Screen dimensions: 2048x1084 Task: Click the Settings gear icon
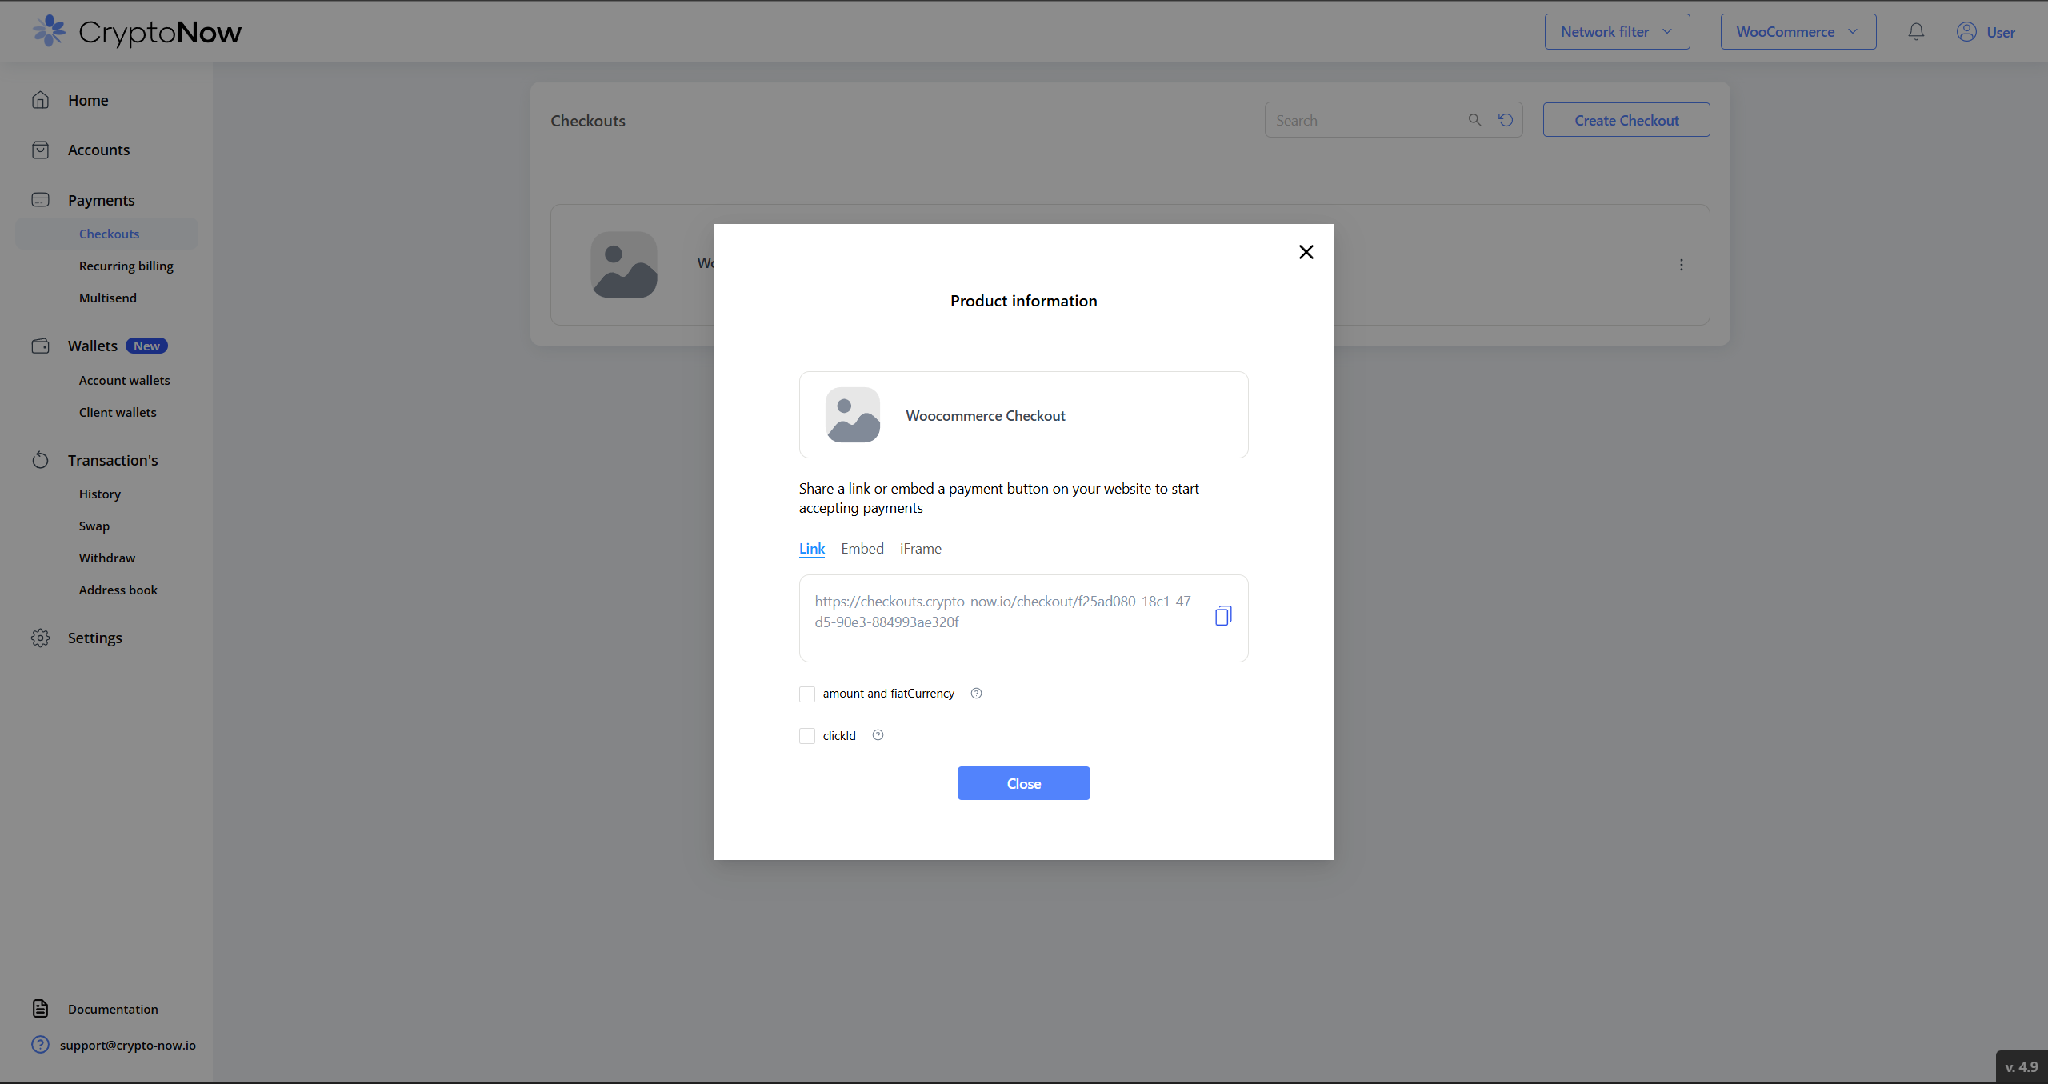coord(40,638)
